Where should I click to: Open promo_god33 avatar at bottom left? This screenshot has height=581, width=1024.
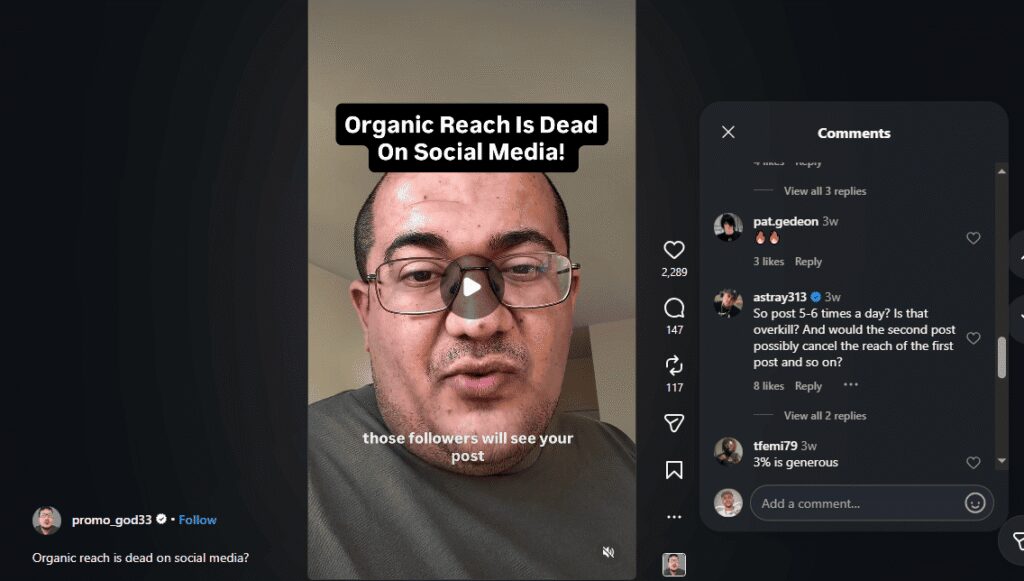point(47,520)
